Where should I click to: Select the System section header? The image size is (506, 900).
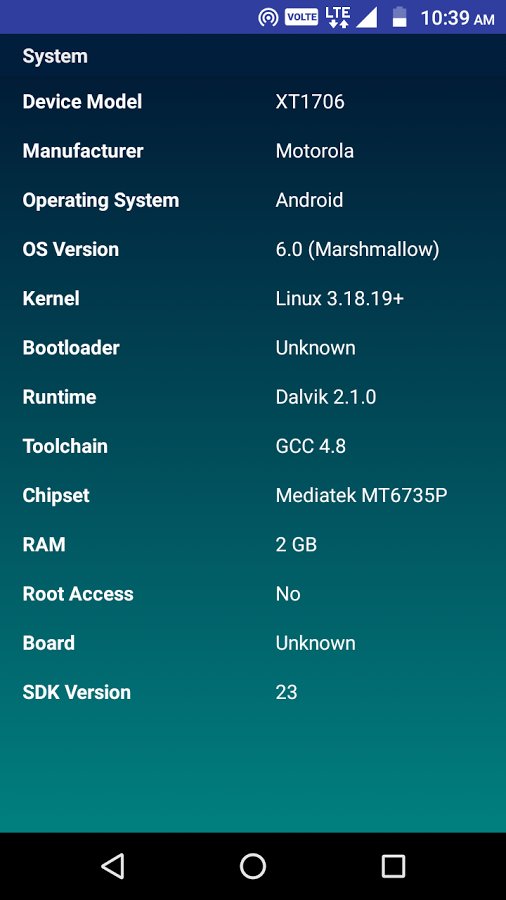[55, 56]
